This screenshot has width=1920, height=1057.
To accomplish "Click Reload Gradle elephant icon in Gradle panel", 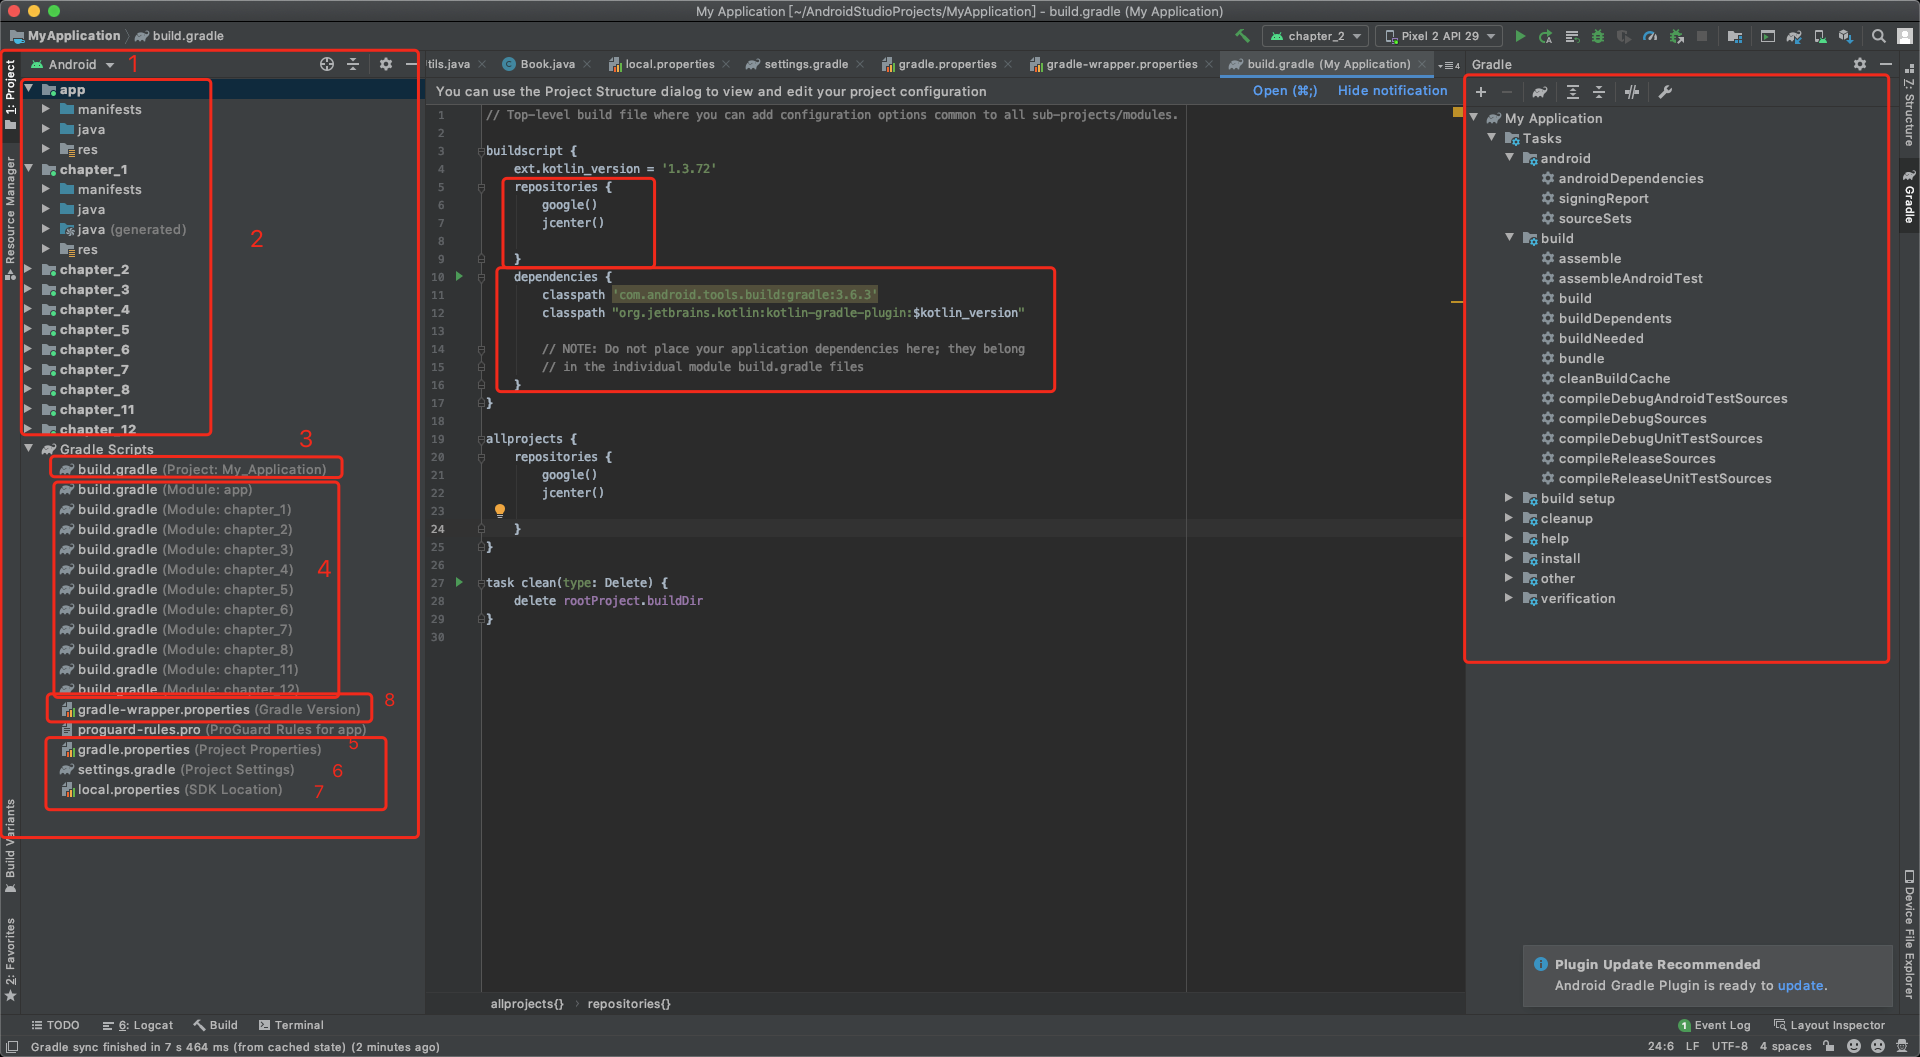I will coord(1540,92).
